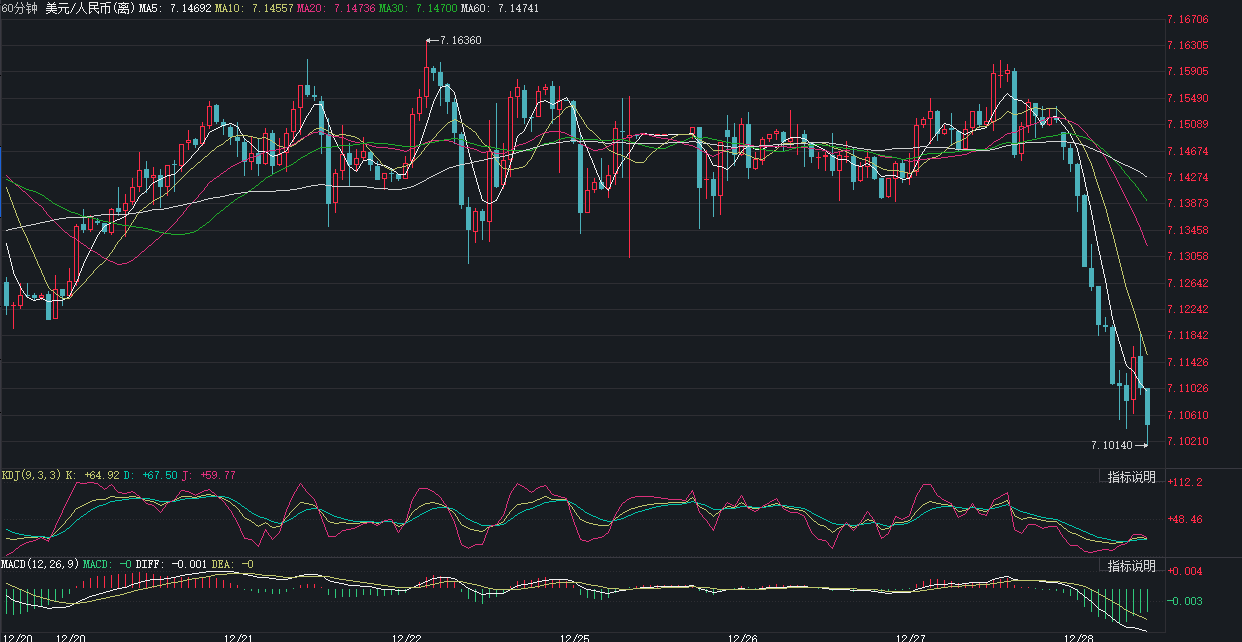Click the KDJ J value +59.77
Image resolution: width=1242 pixels, height=642 pixels.
pyautogui.click(x=218, y=475)
